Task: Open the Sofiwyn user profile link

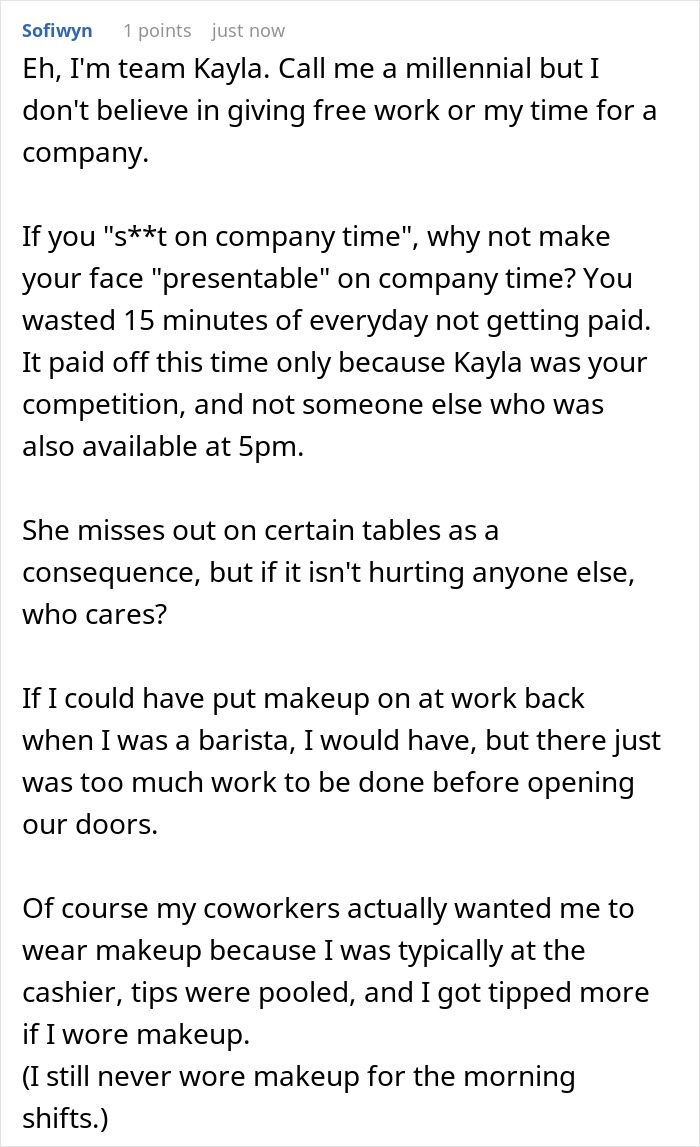Action: (x=57, y=31)
